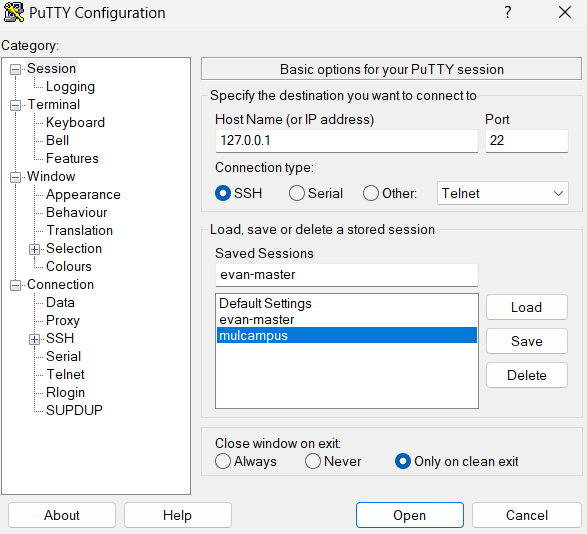The width and height of the screenshot is (587, 534).
Task: Choose Never for close window on exit
Action: coord(313,461)
